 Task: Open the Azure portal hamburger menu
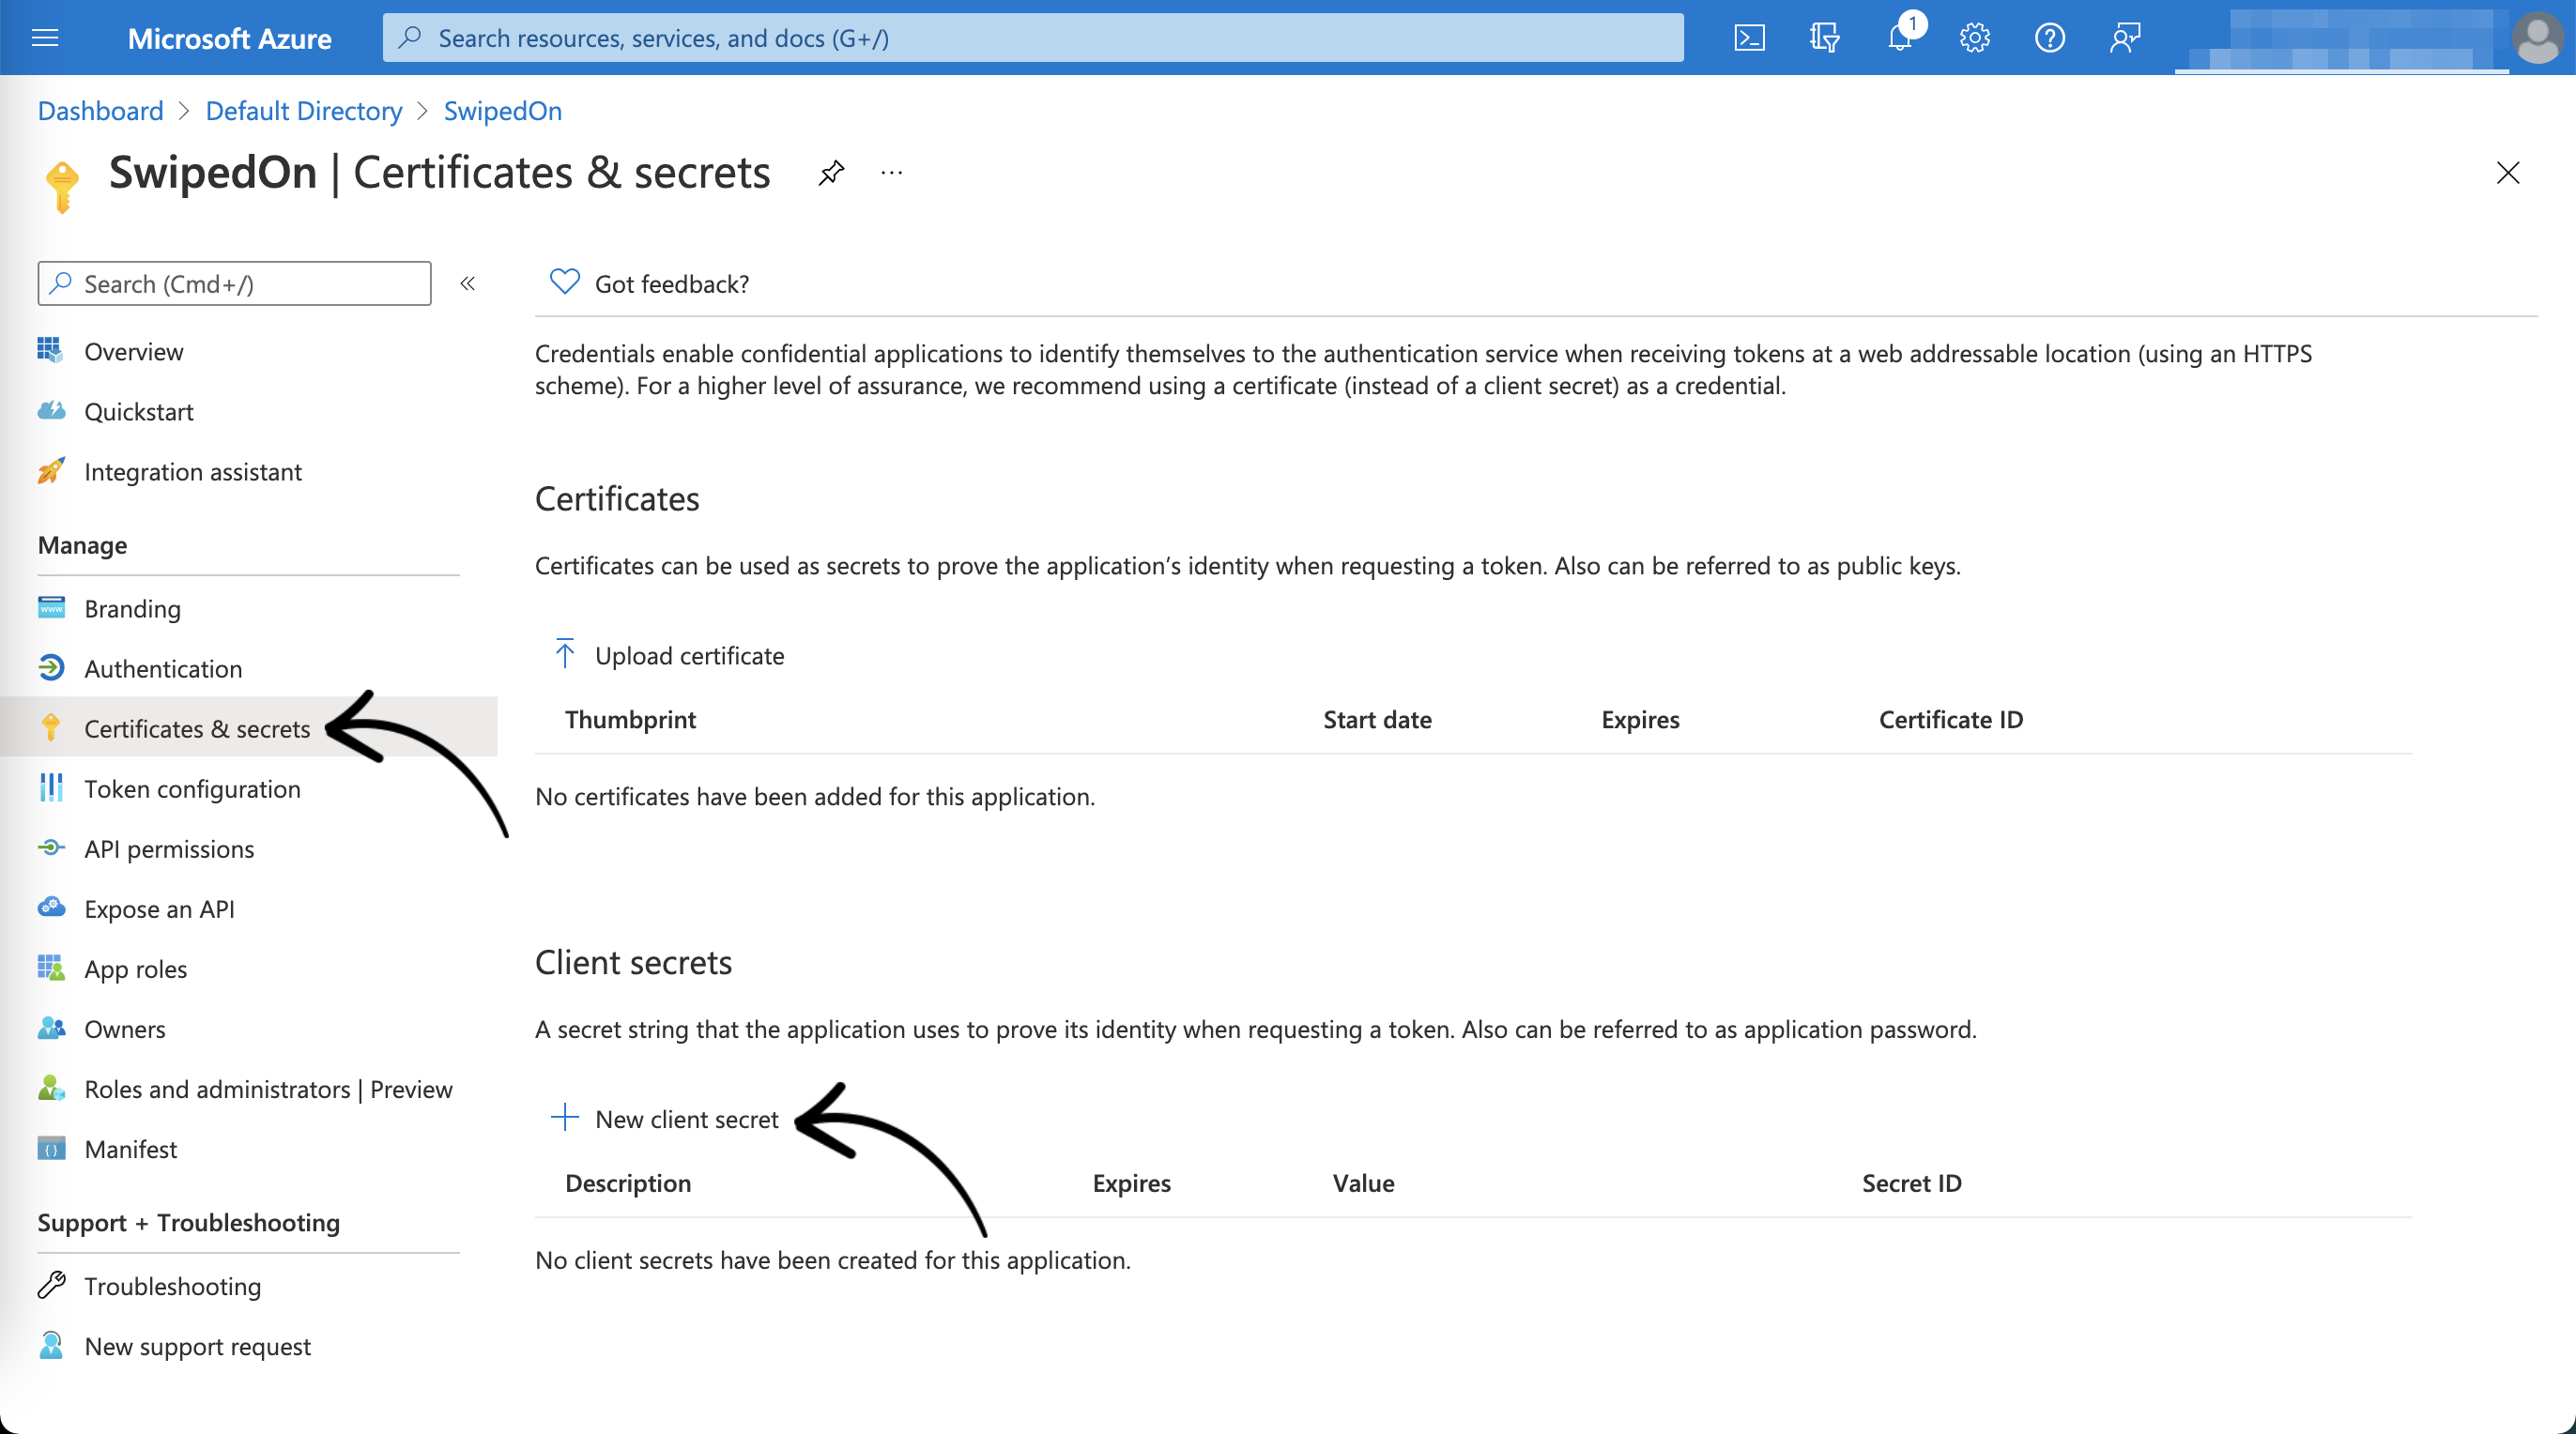45,38
